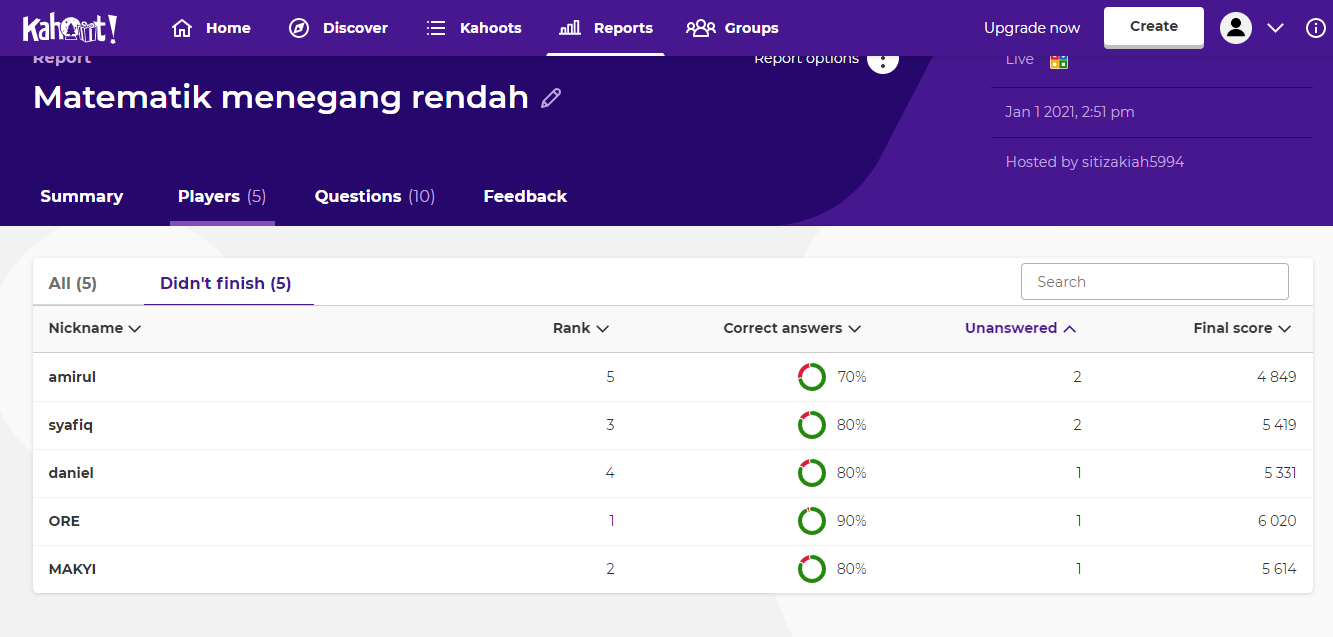Viewport: 1333px width, 637px height.
Task: Click the Home house icon
Action: 182,28
